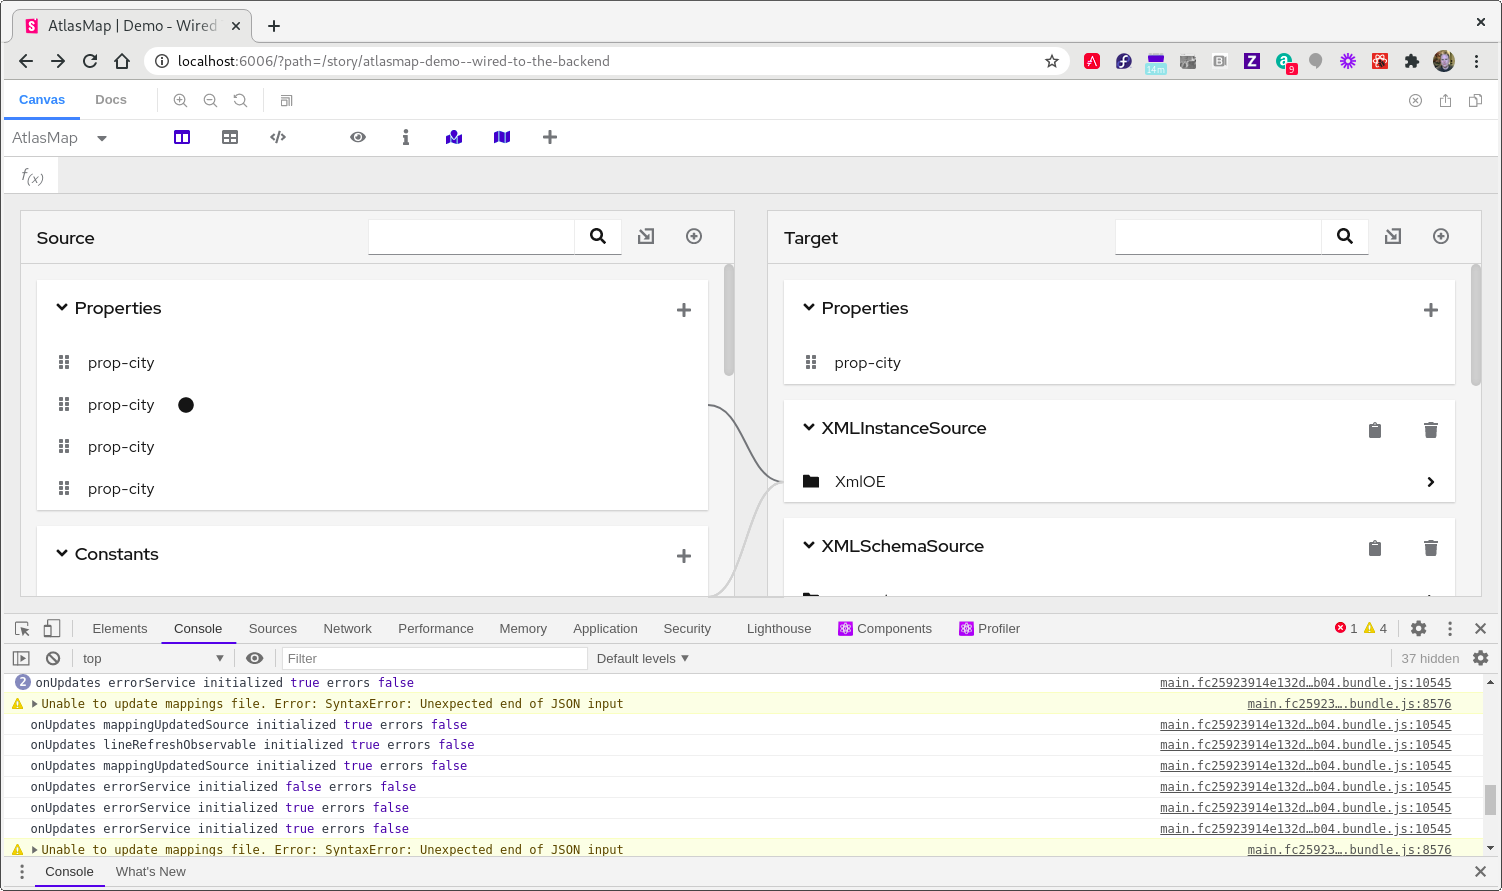Delete the XMLInstanceSource document

1431,429
